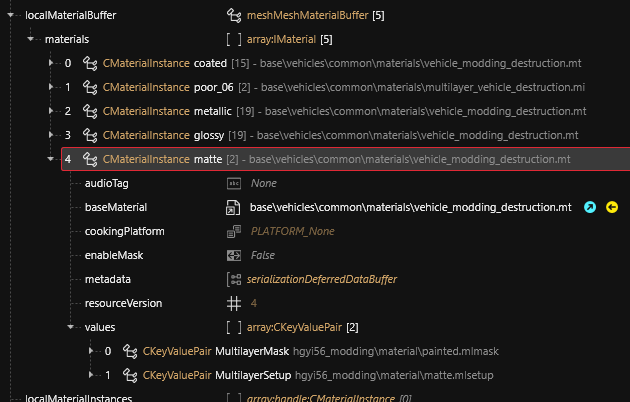
Task: Collapse the materials array node
Action: tap(33, 40)
